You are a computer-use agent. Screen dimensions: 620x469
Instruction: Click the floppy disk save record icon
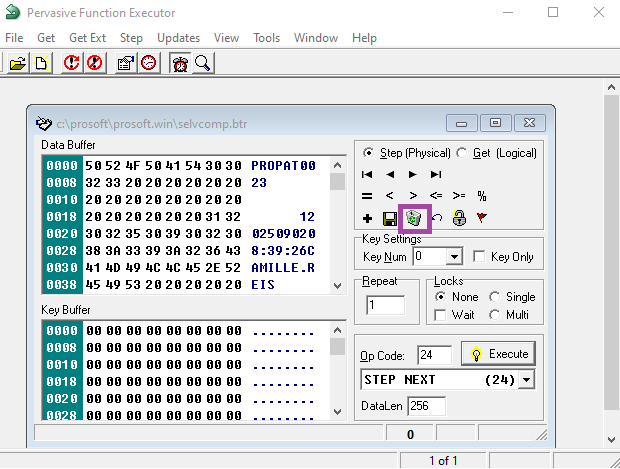[x=389, y=217]
